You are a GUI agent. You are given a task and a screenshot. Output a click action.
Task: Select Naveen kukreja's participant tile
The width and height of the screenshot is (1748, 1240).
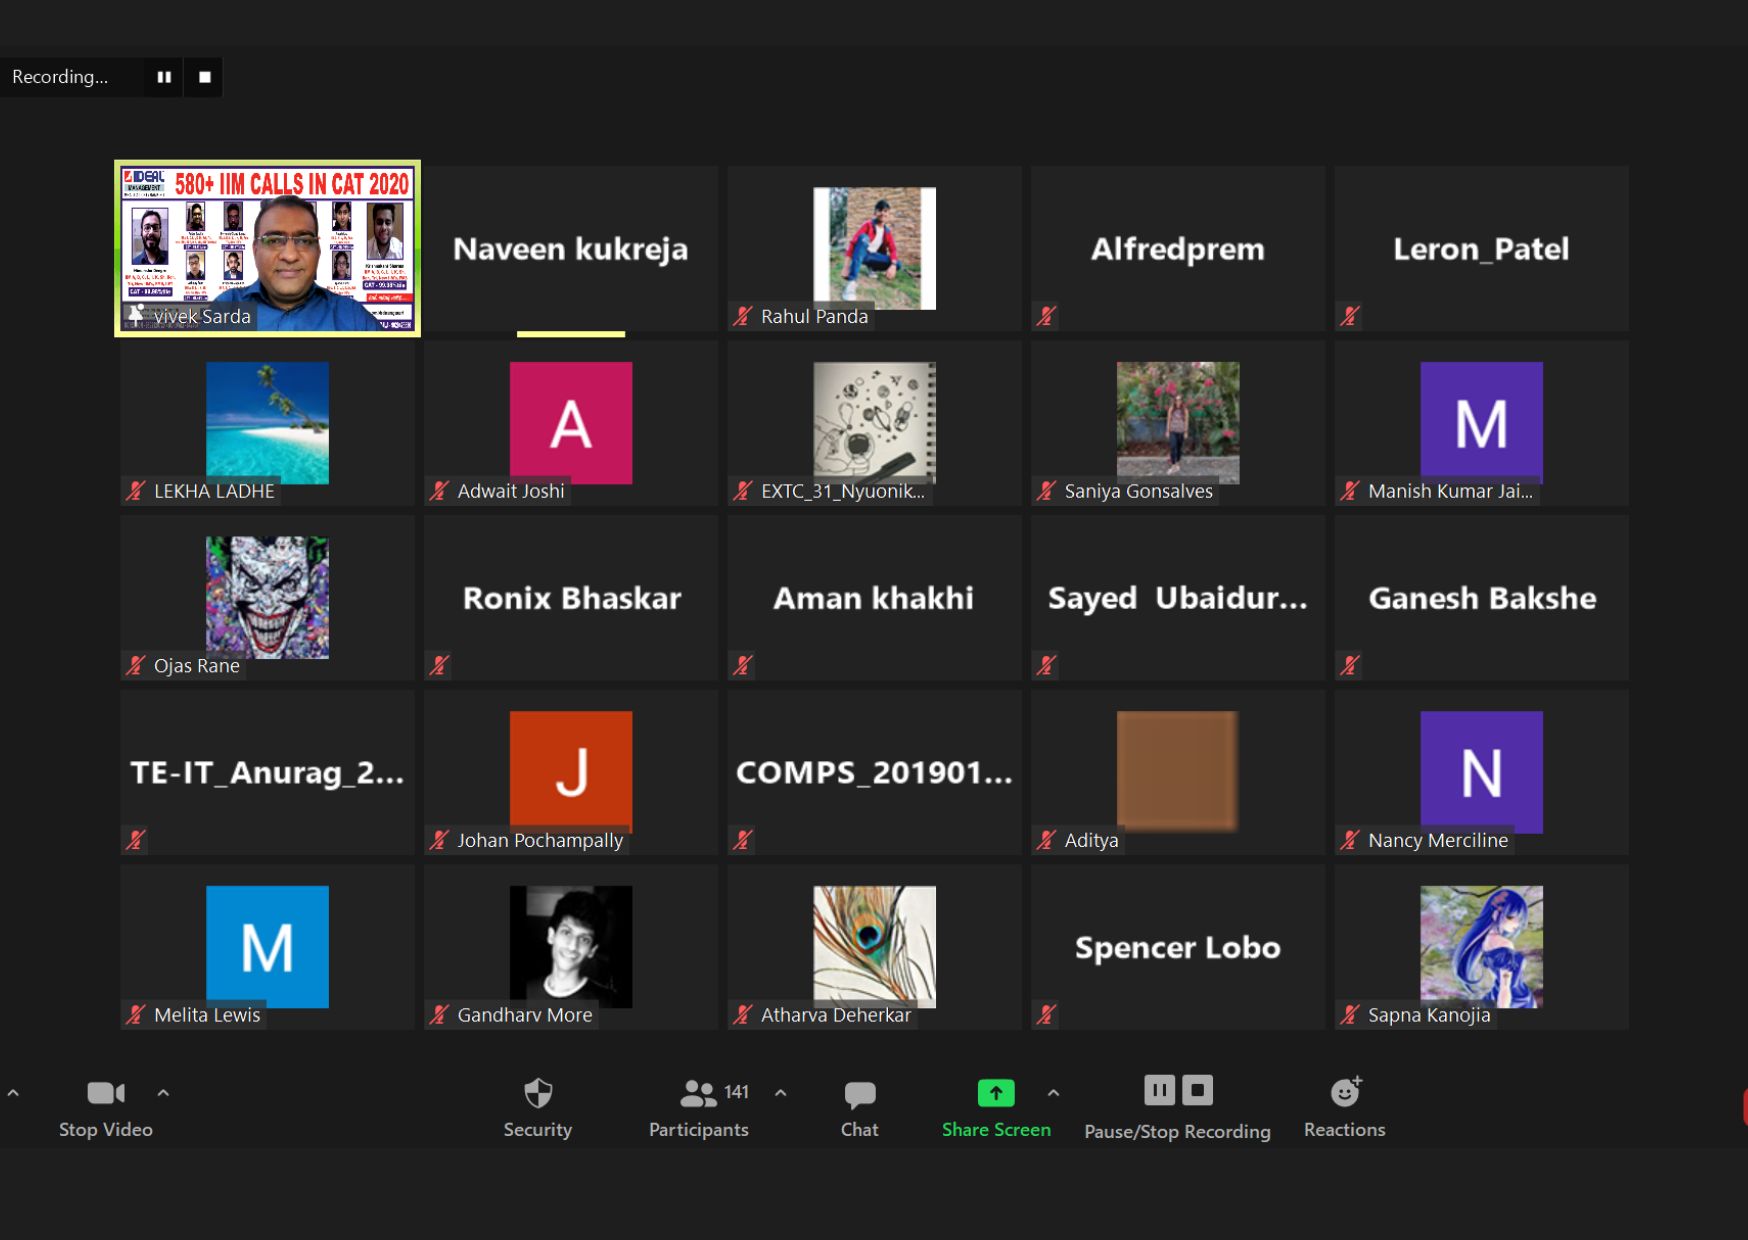pyautogui.click(x=571, y=248)
